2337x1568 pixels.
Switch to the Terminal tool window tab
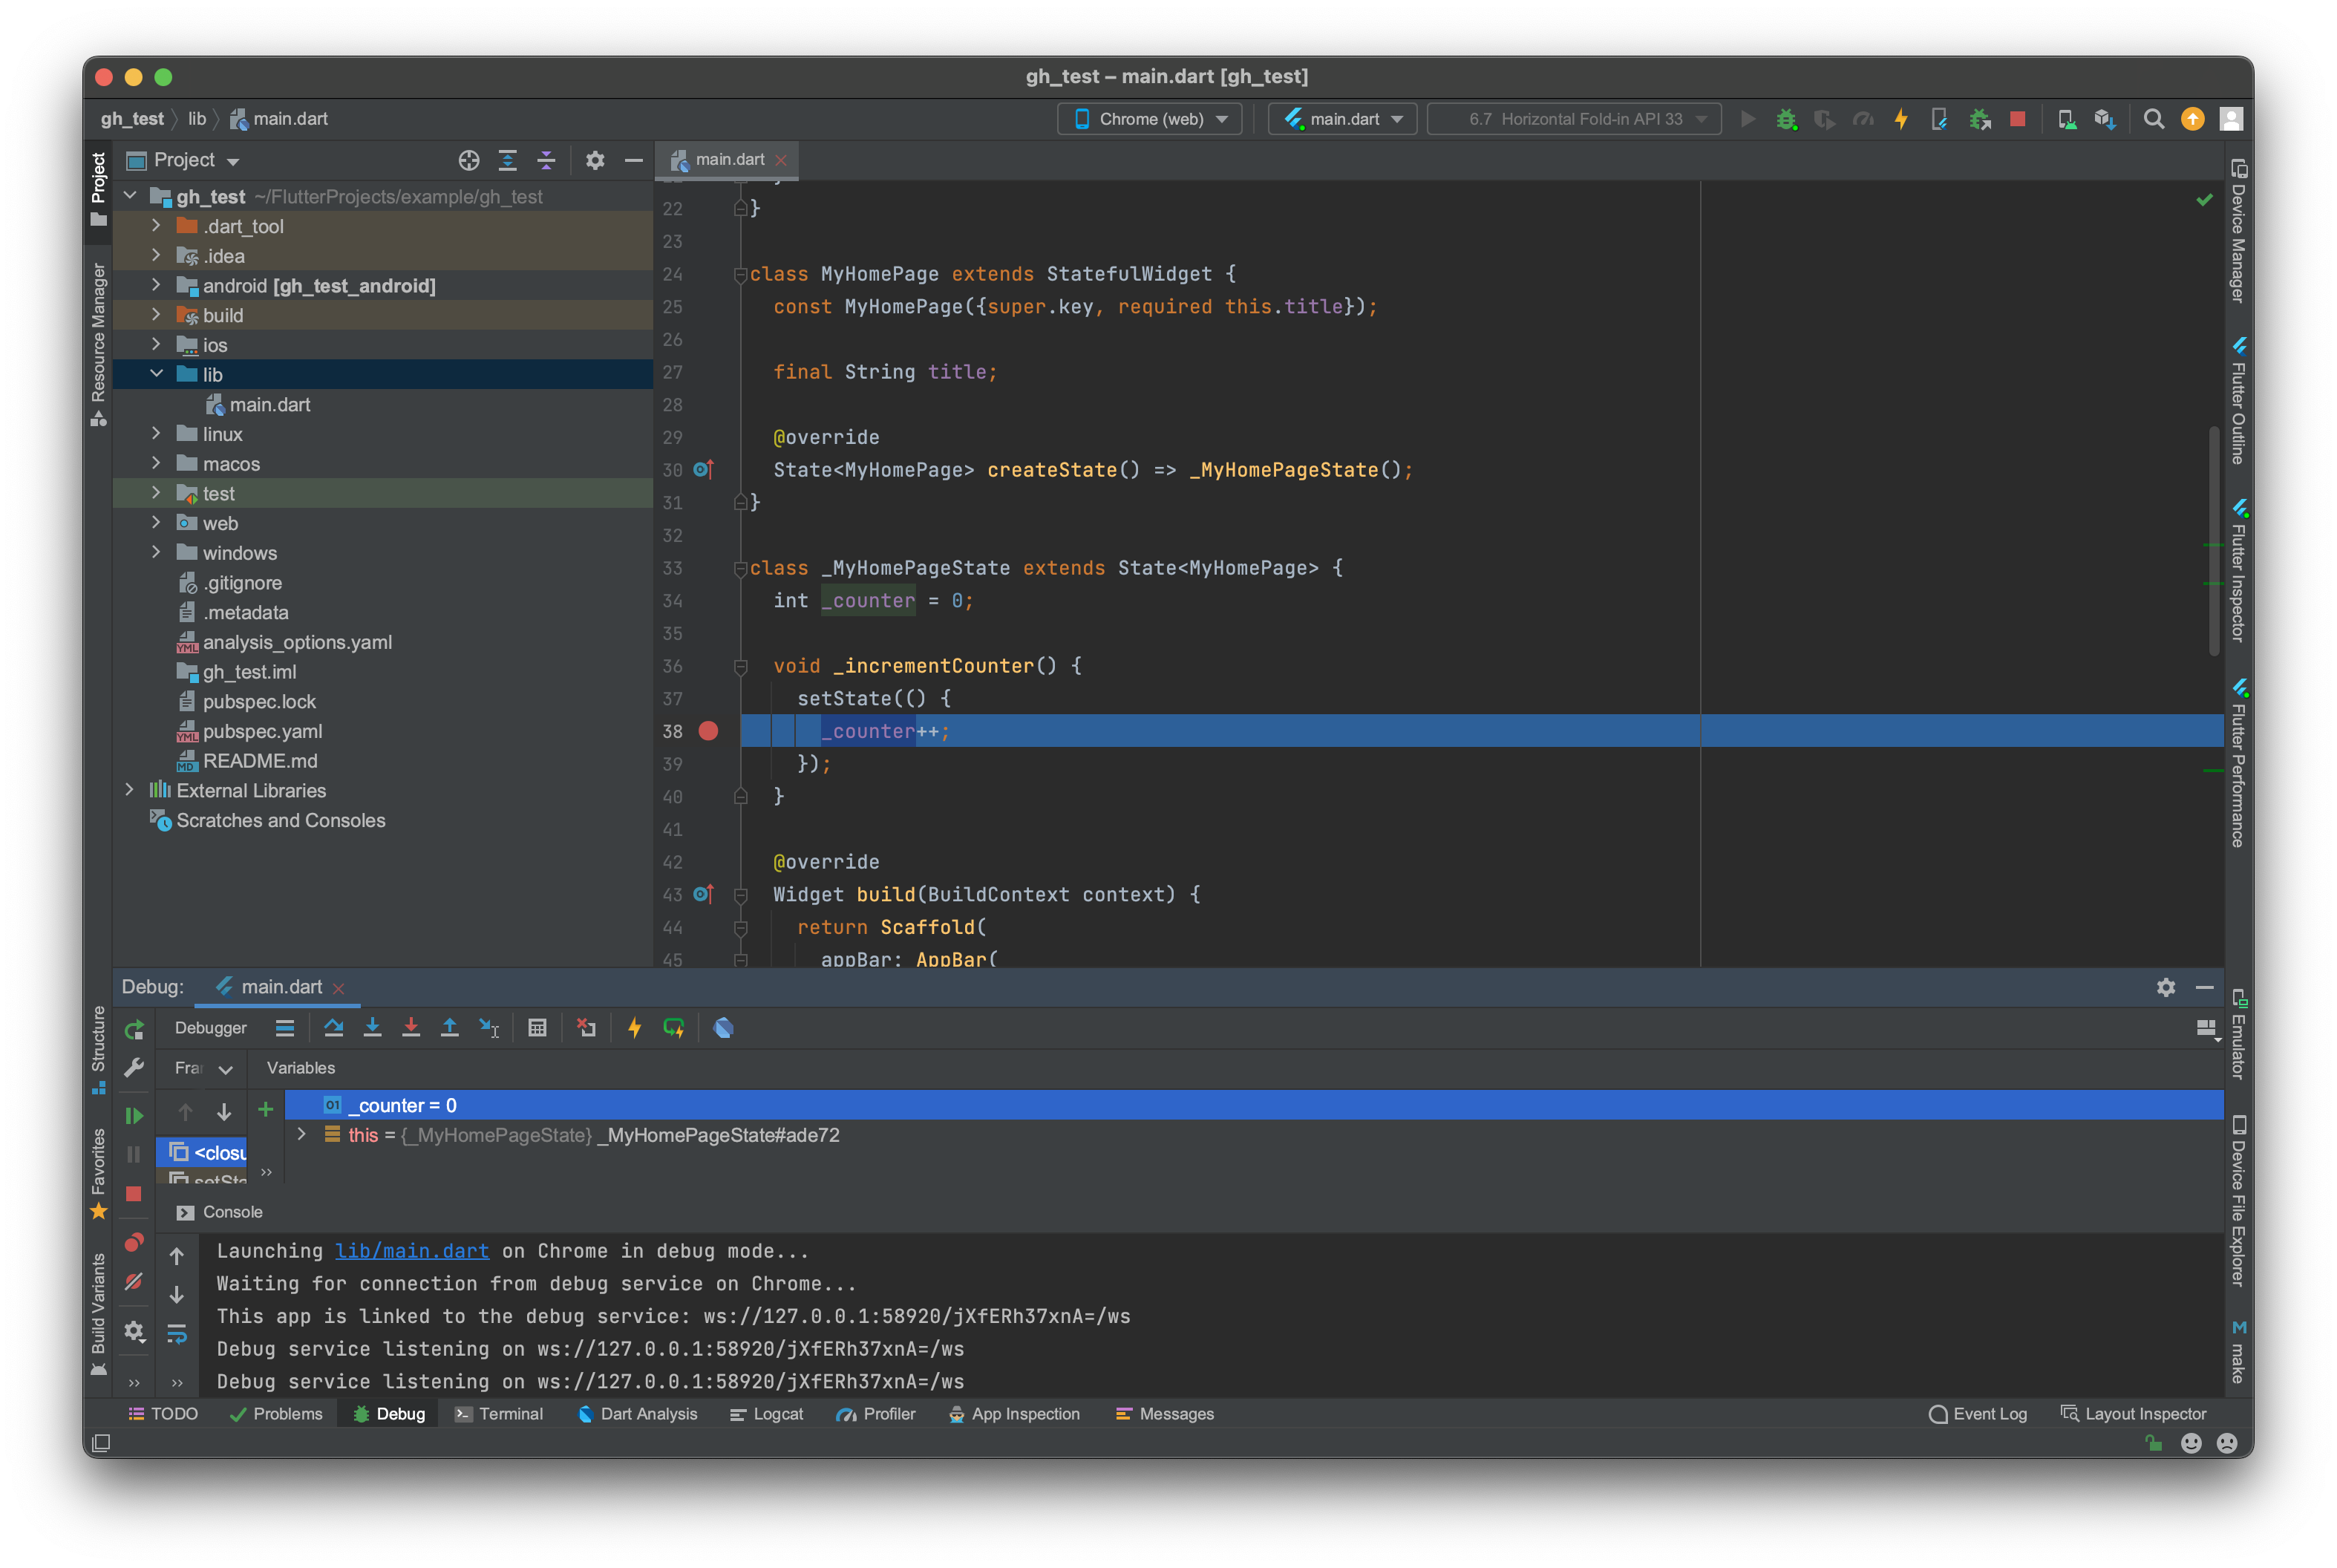tap(499, 1414)
